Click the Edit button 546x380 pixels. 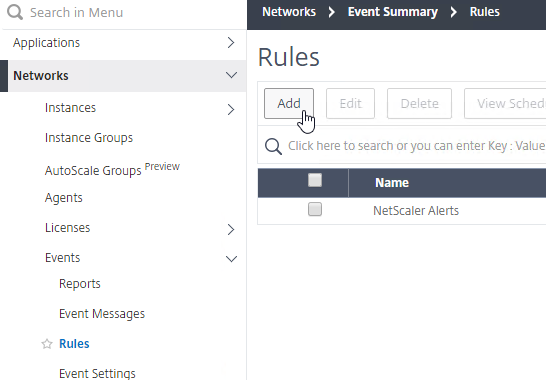point(350,103)
